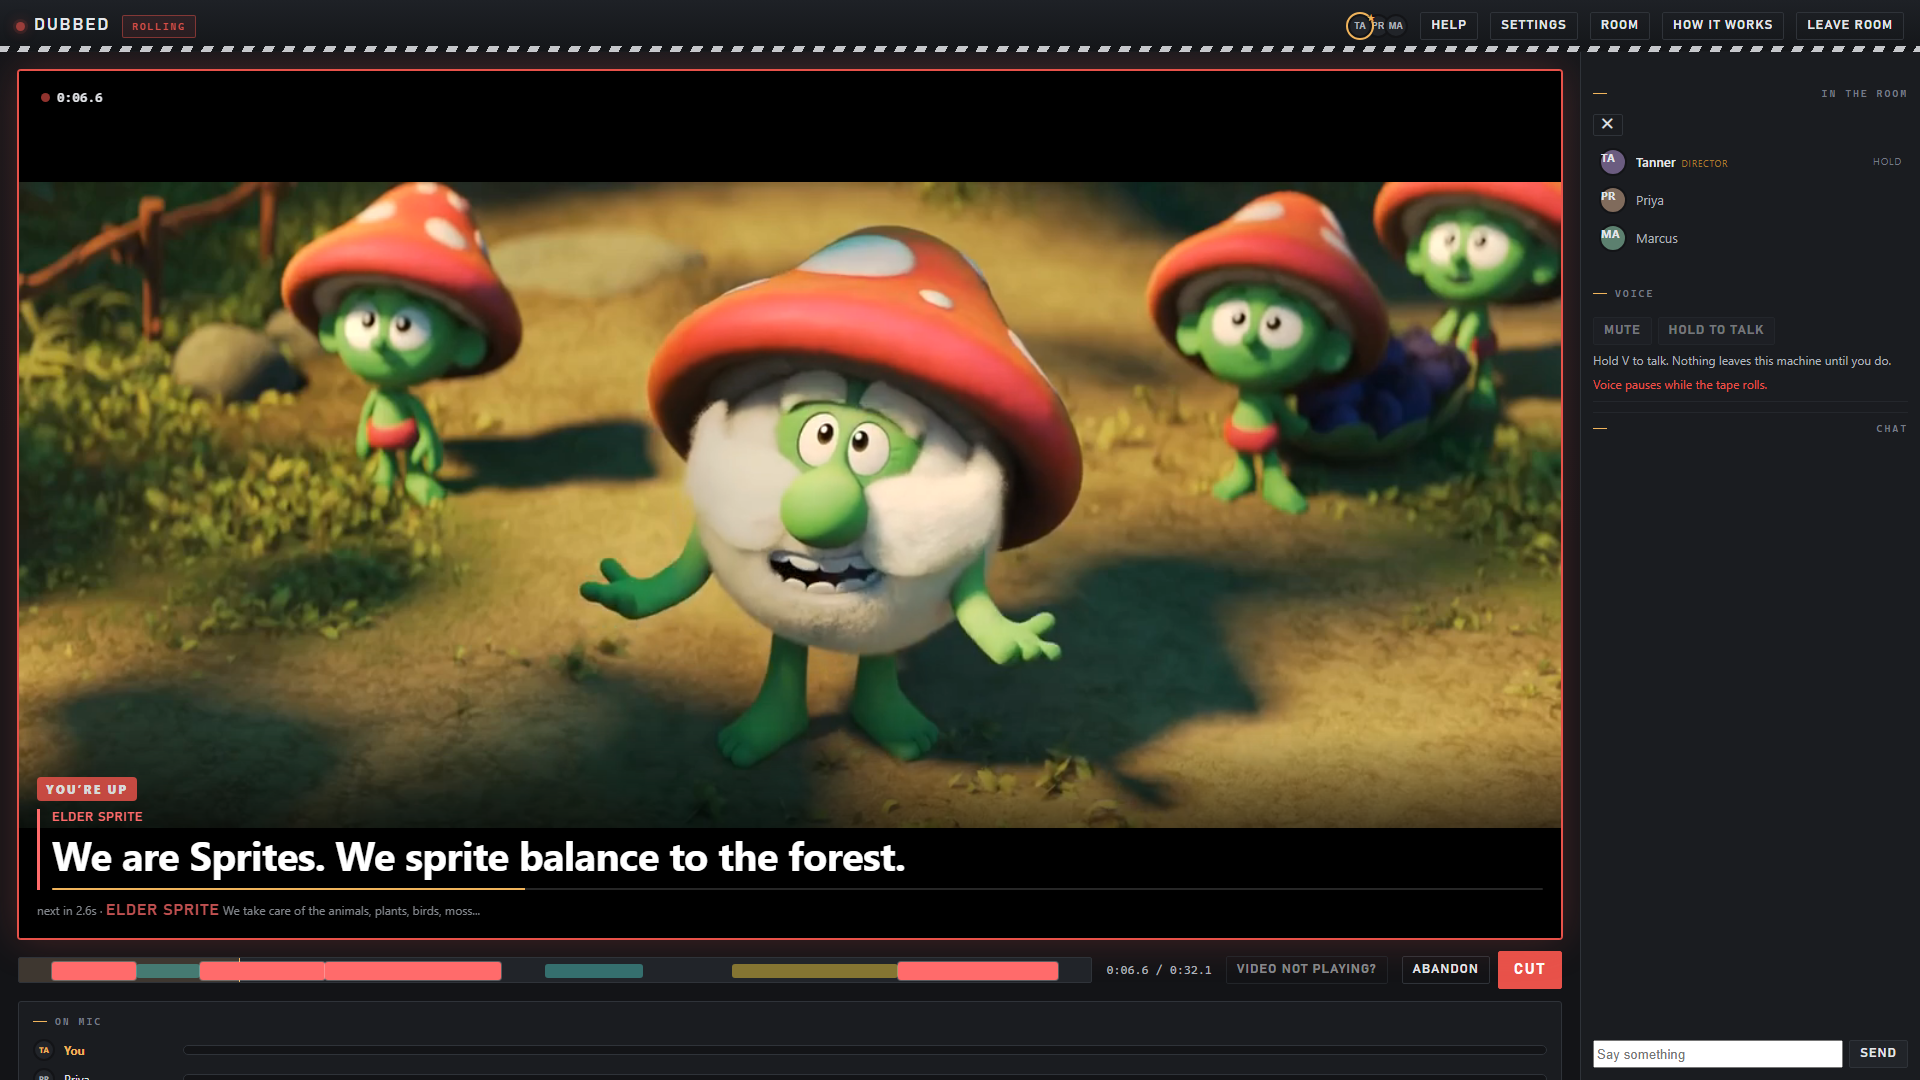
Task: Focus the Say something chat field
Action: click(x=1717, y=1054)
